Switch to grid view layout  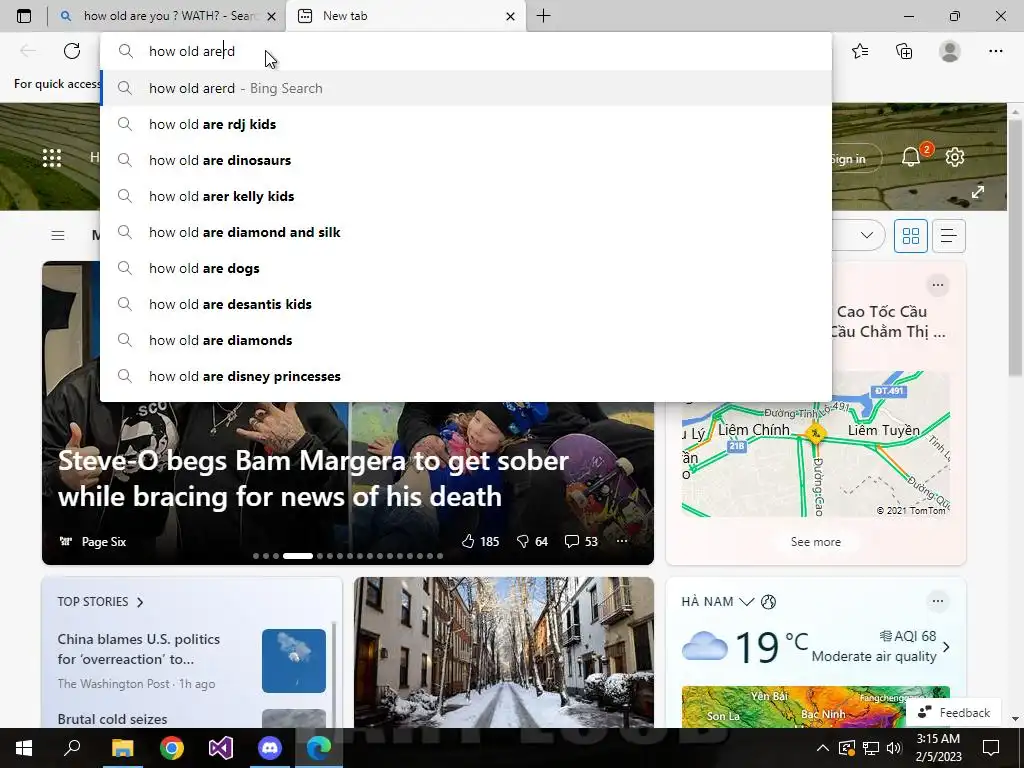tap(910, 235)
